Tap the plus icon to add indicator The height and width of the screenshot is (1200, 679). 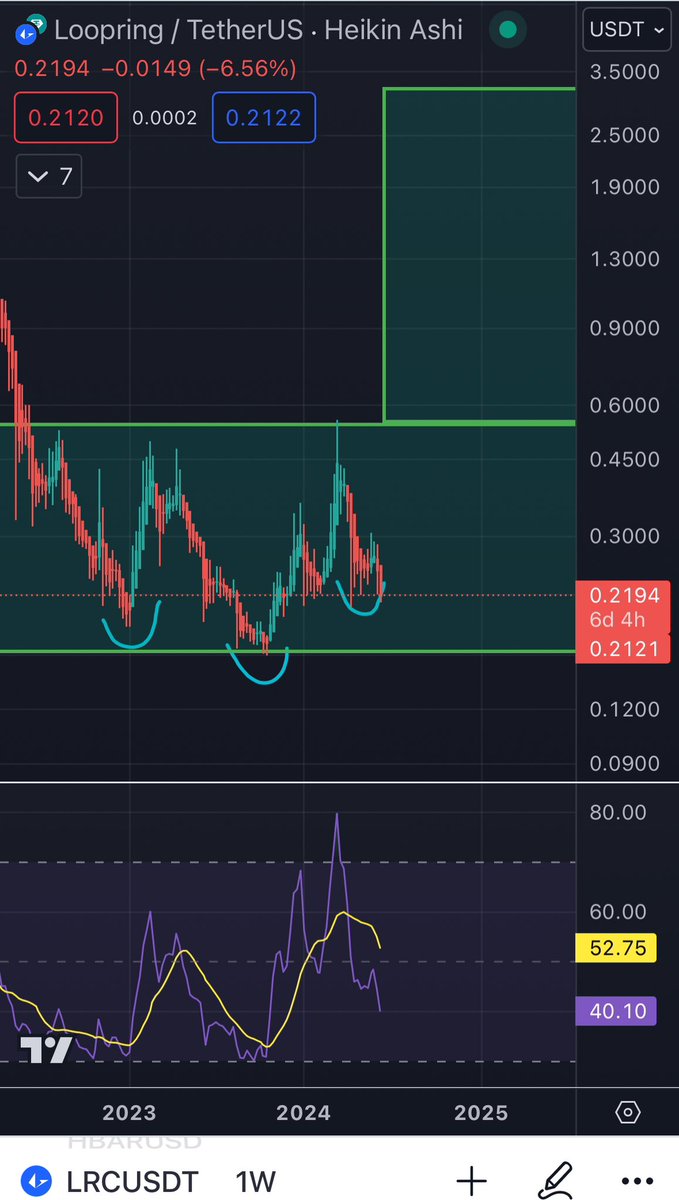(x=471, y=1181)
